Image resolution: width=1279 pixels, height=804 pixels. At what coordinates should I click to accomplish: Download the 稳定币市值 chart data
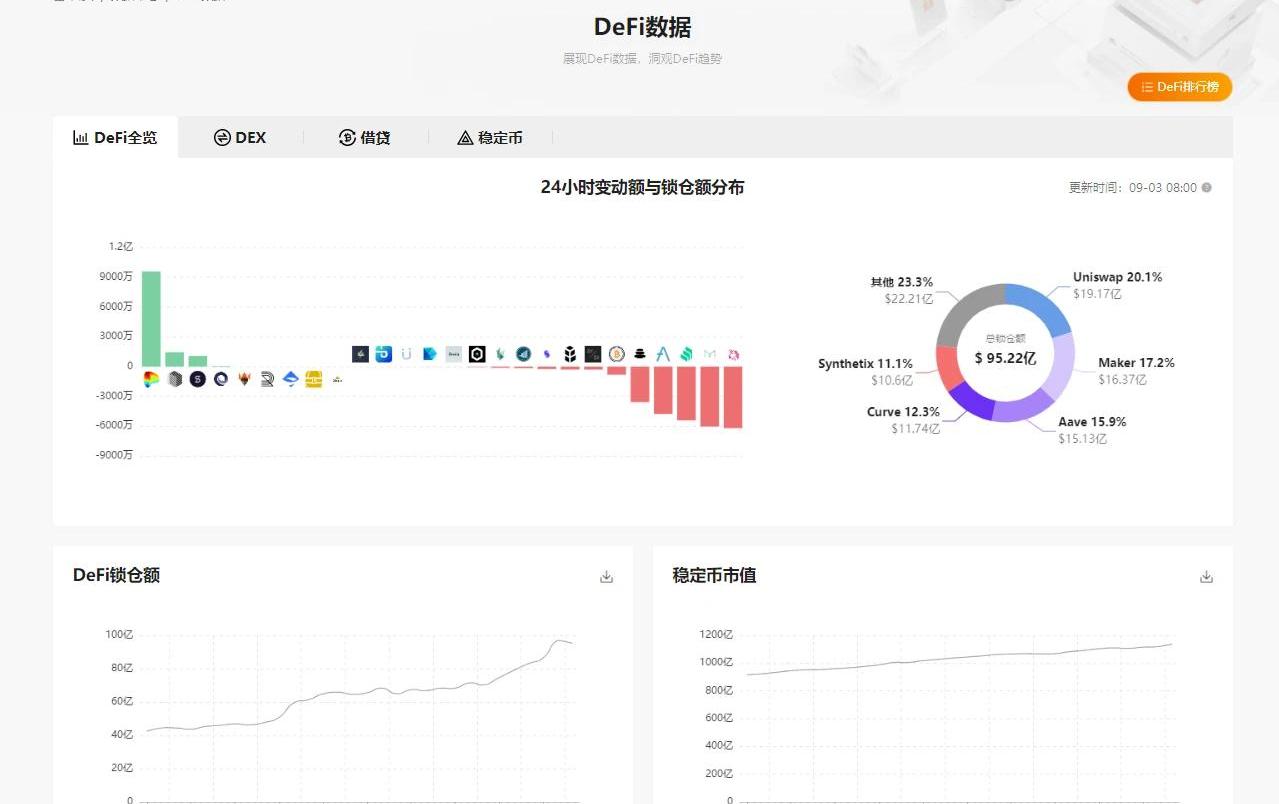pyautogui.click(x=1206, y=577)
